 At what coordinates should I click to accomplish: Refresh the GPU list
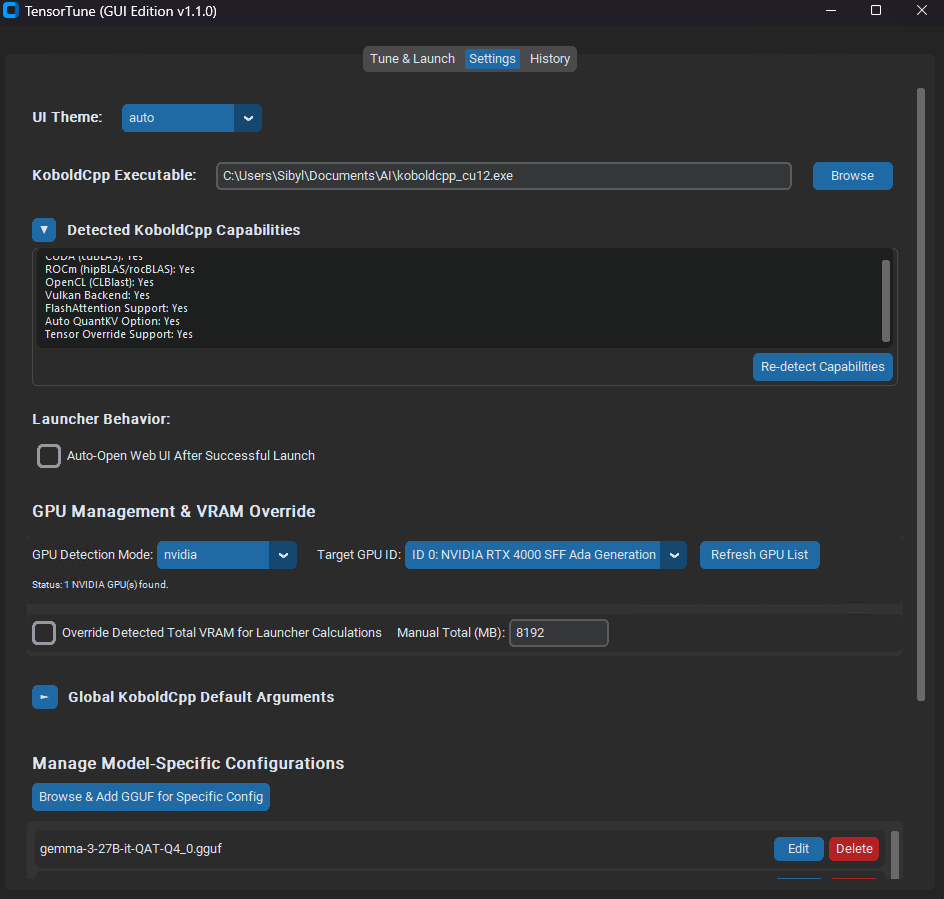pyautogui.click(x=759, y=555)
